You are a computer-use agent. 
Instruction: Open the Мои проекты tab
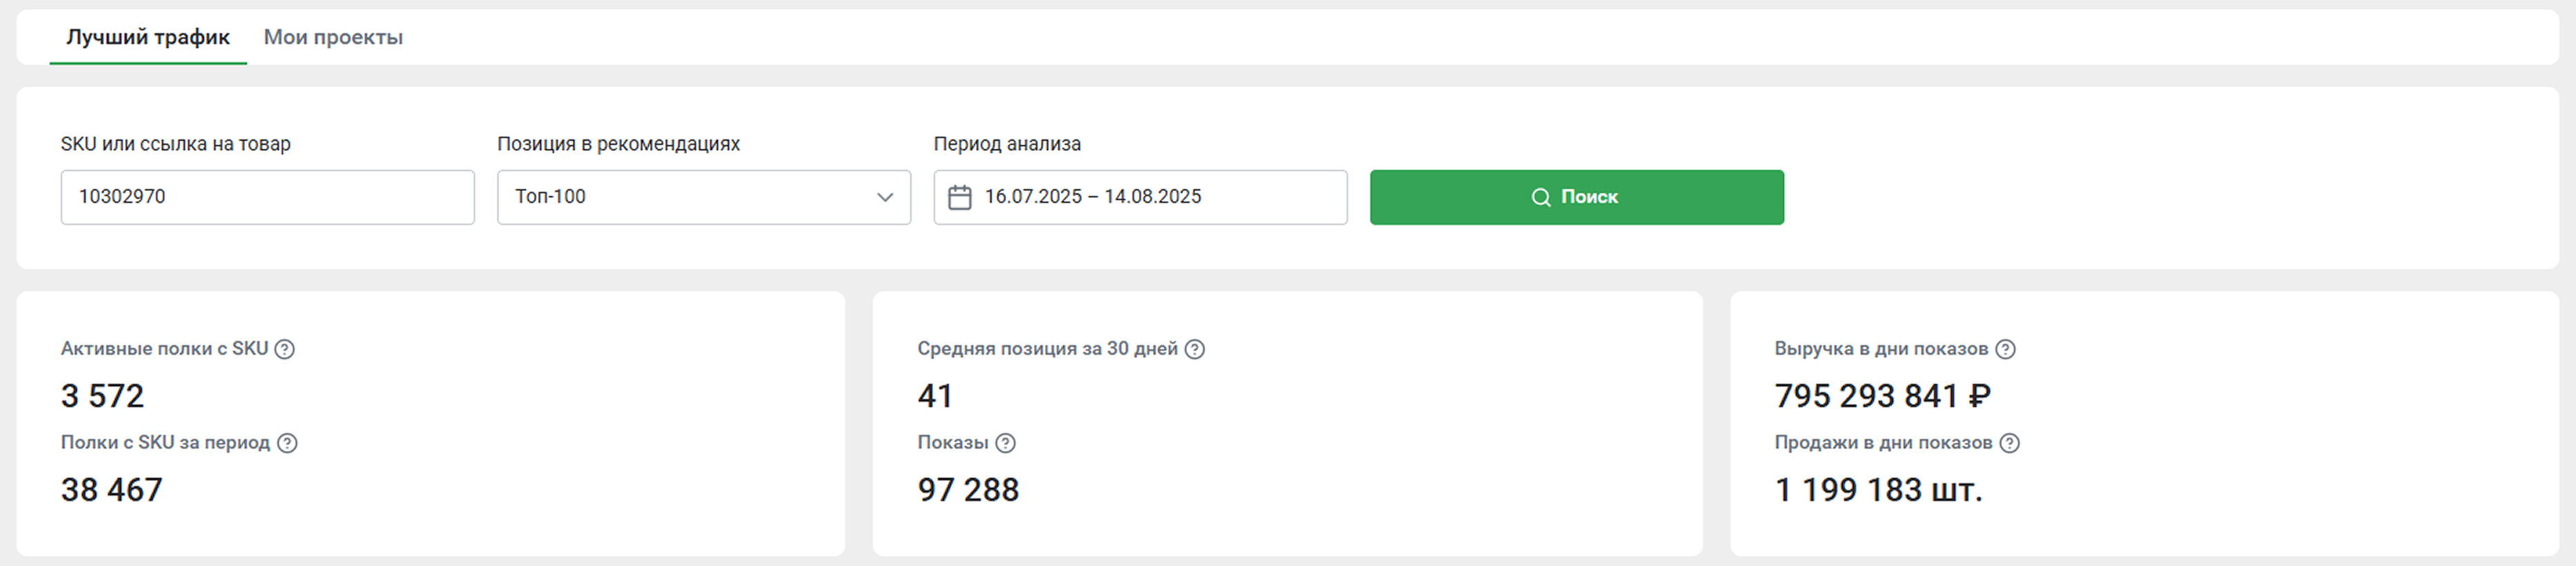(333, 38)
